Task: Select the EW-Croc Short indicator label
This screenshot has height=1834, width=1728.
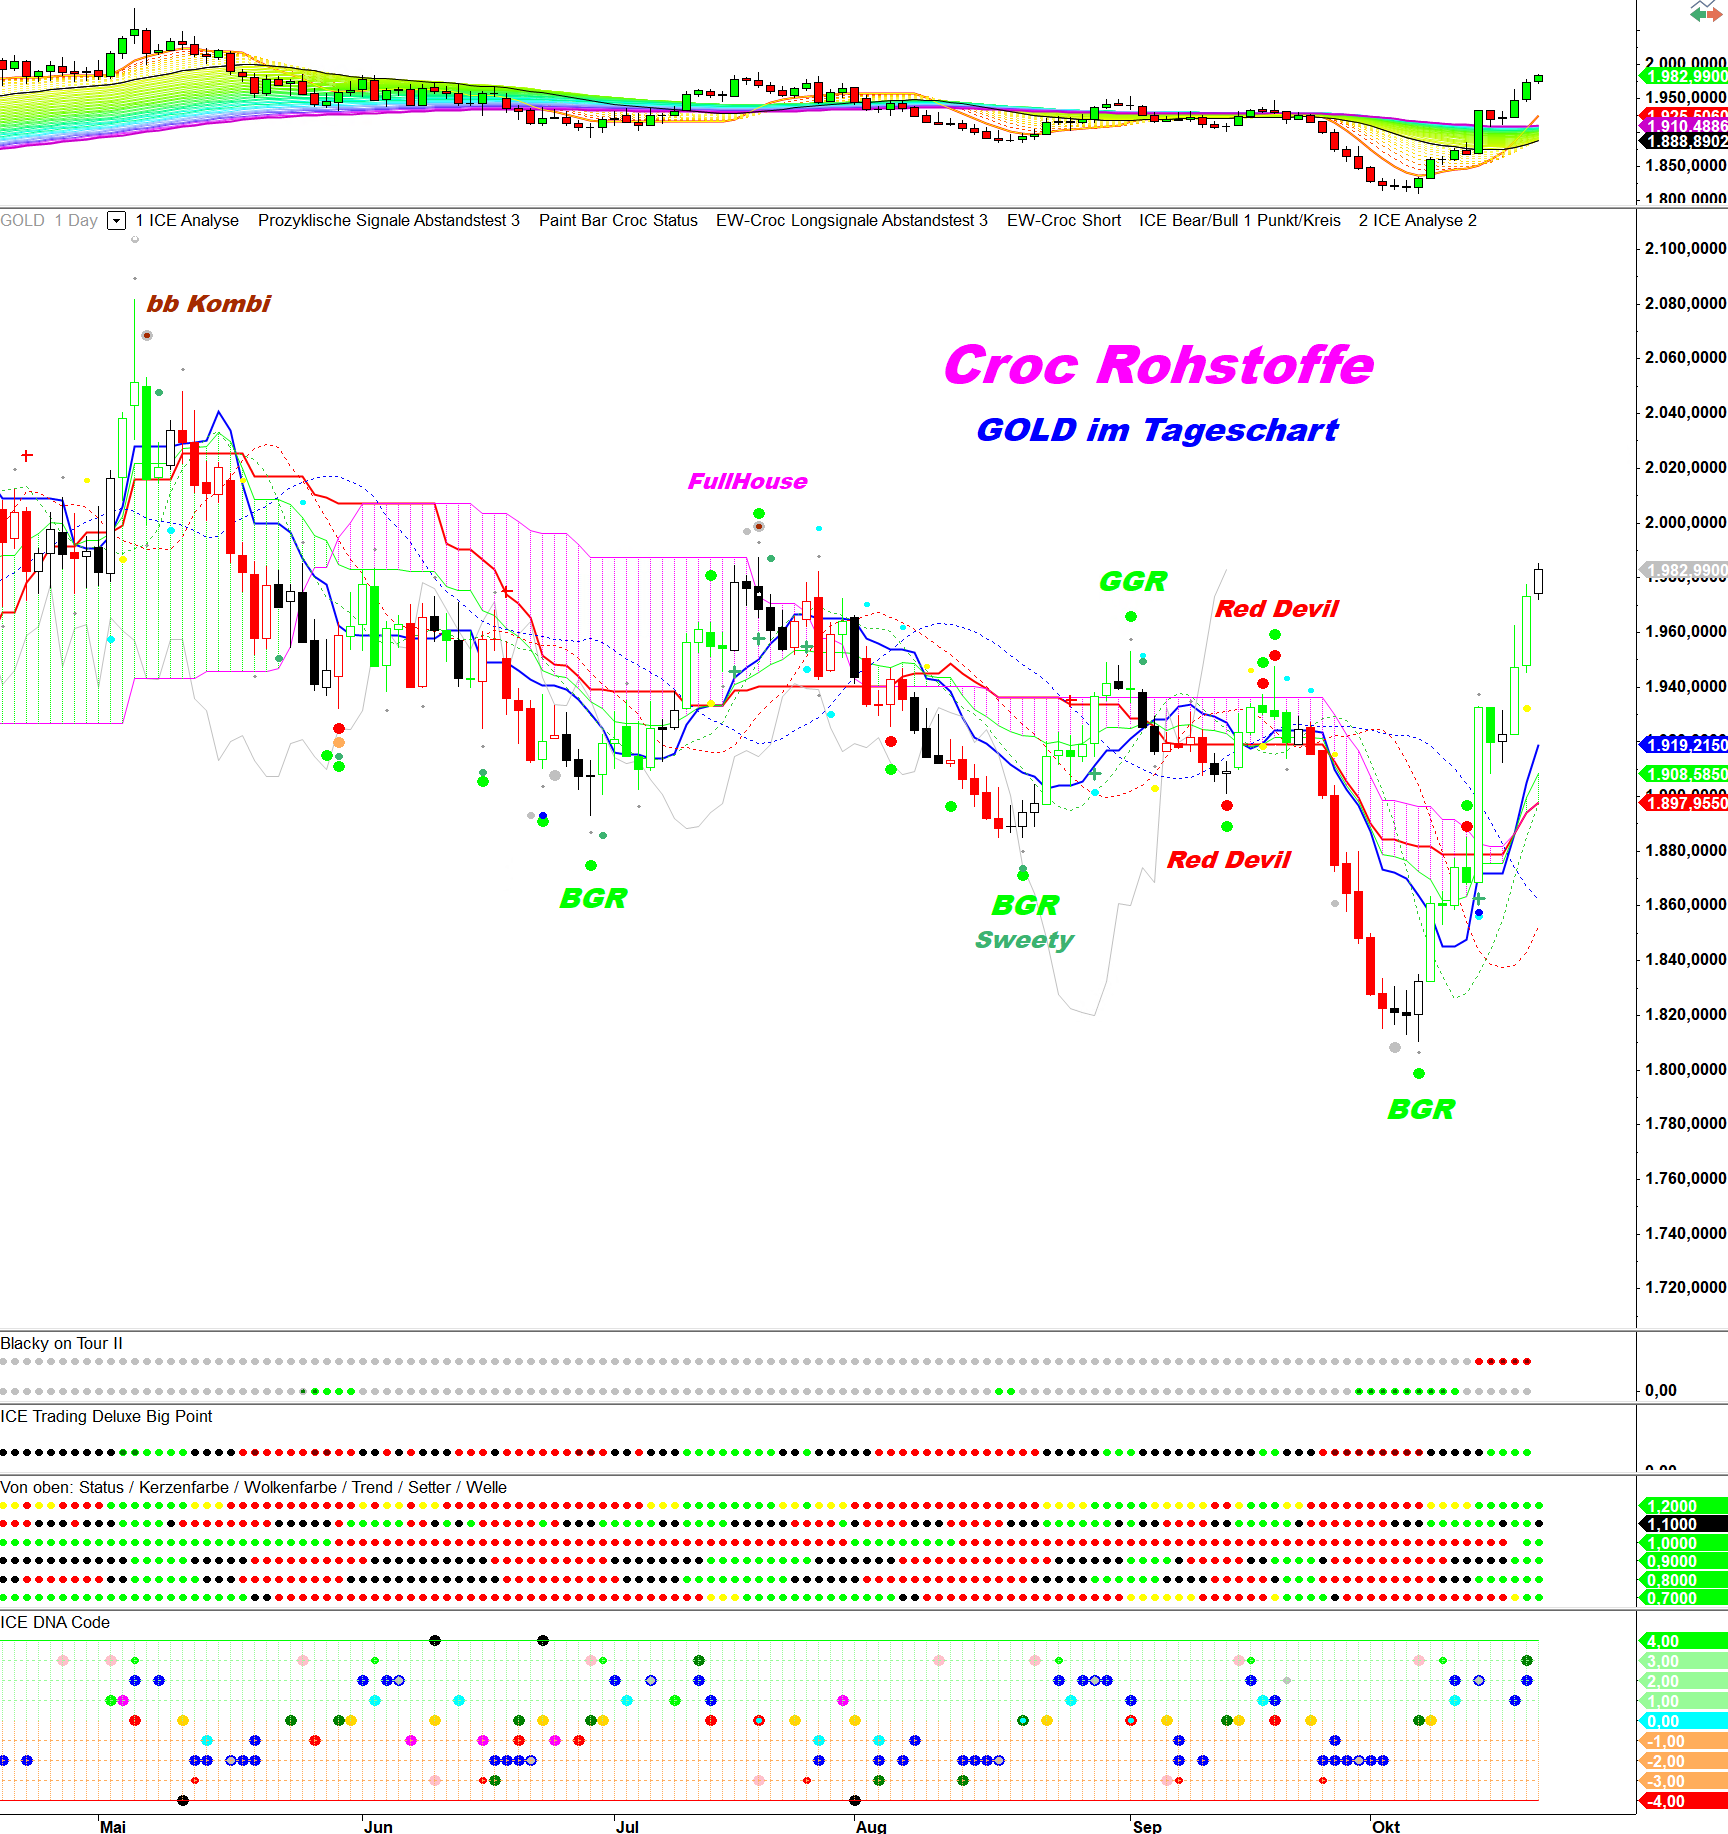Action: (x=1063, y=221)
